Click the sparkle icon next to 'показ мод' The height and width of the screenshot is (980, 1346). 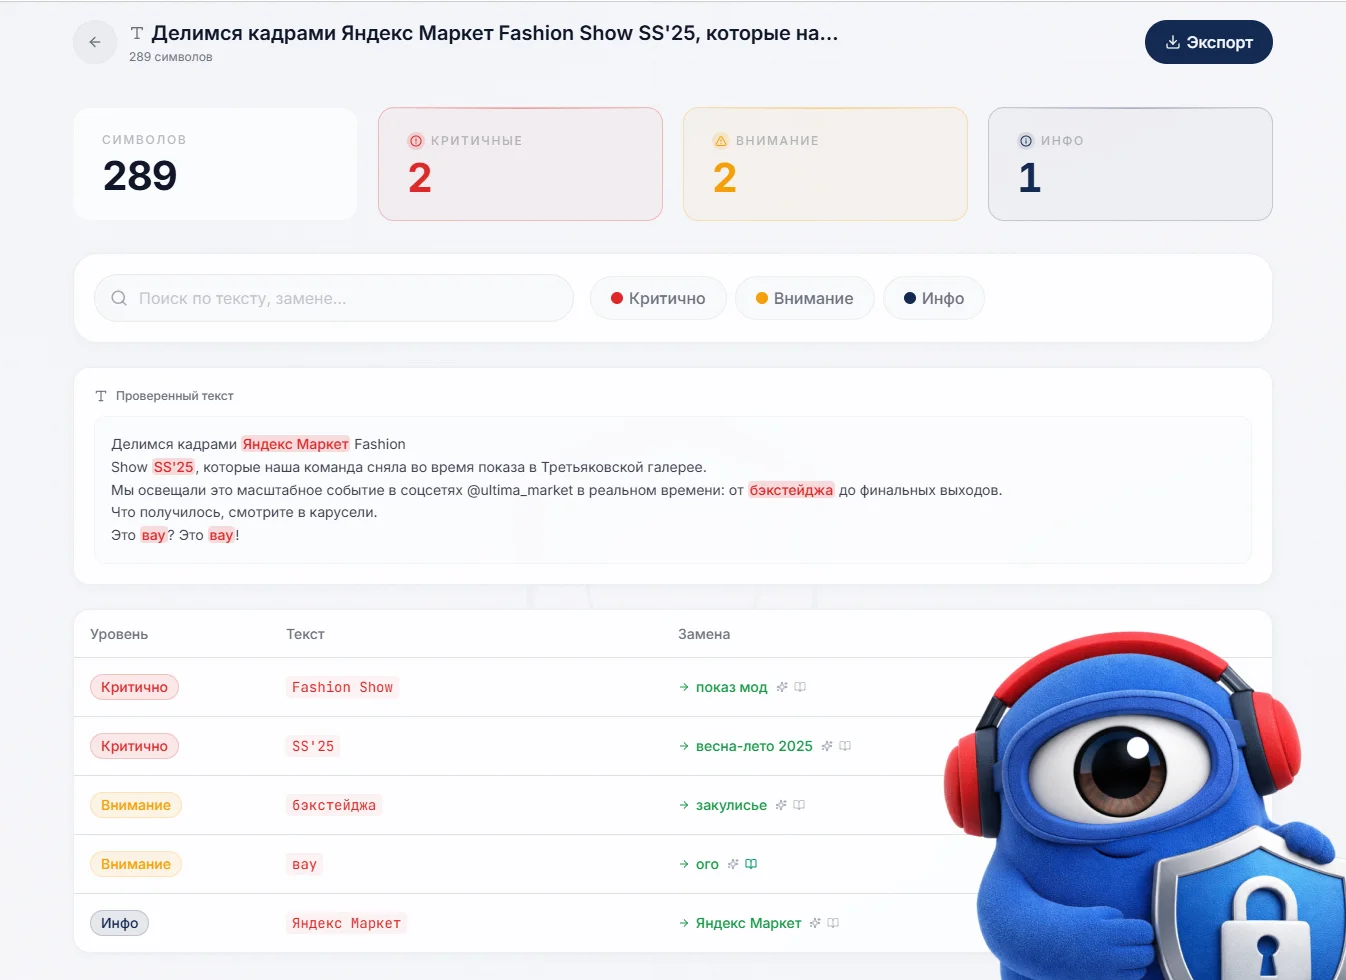click(782, 687)
